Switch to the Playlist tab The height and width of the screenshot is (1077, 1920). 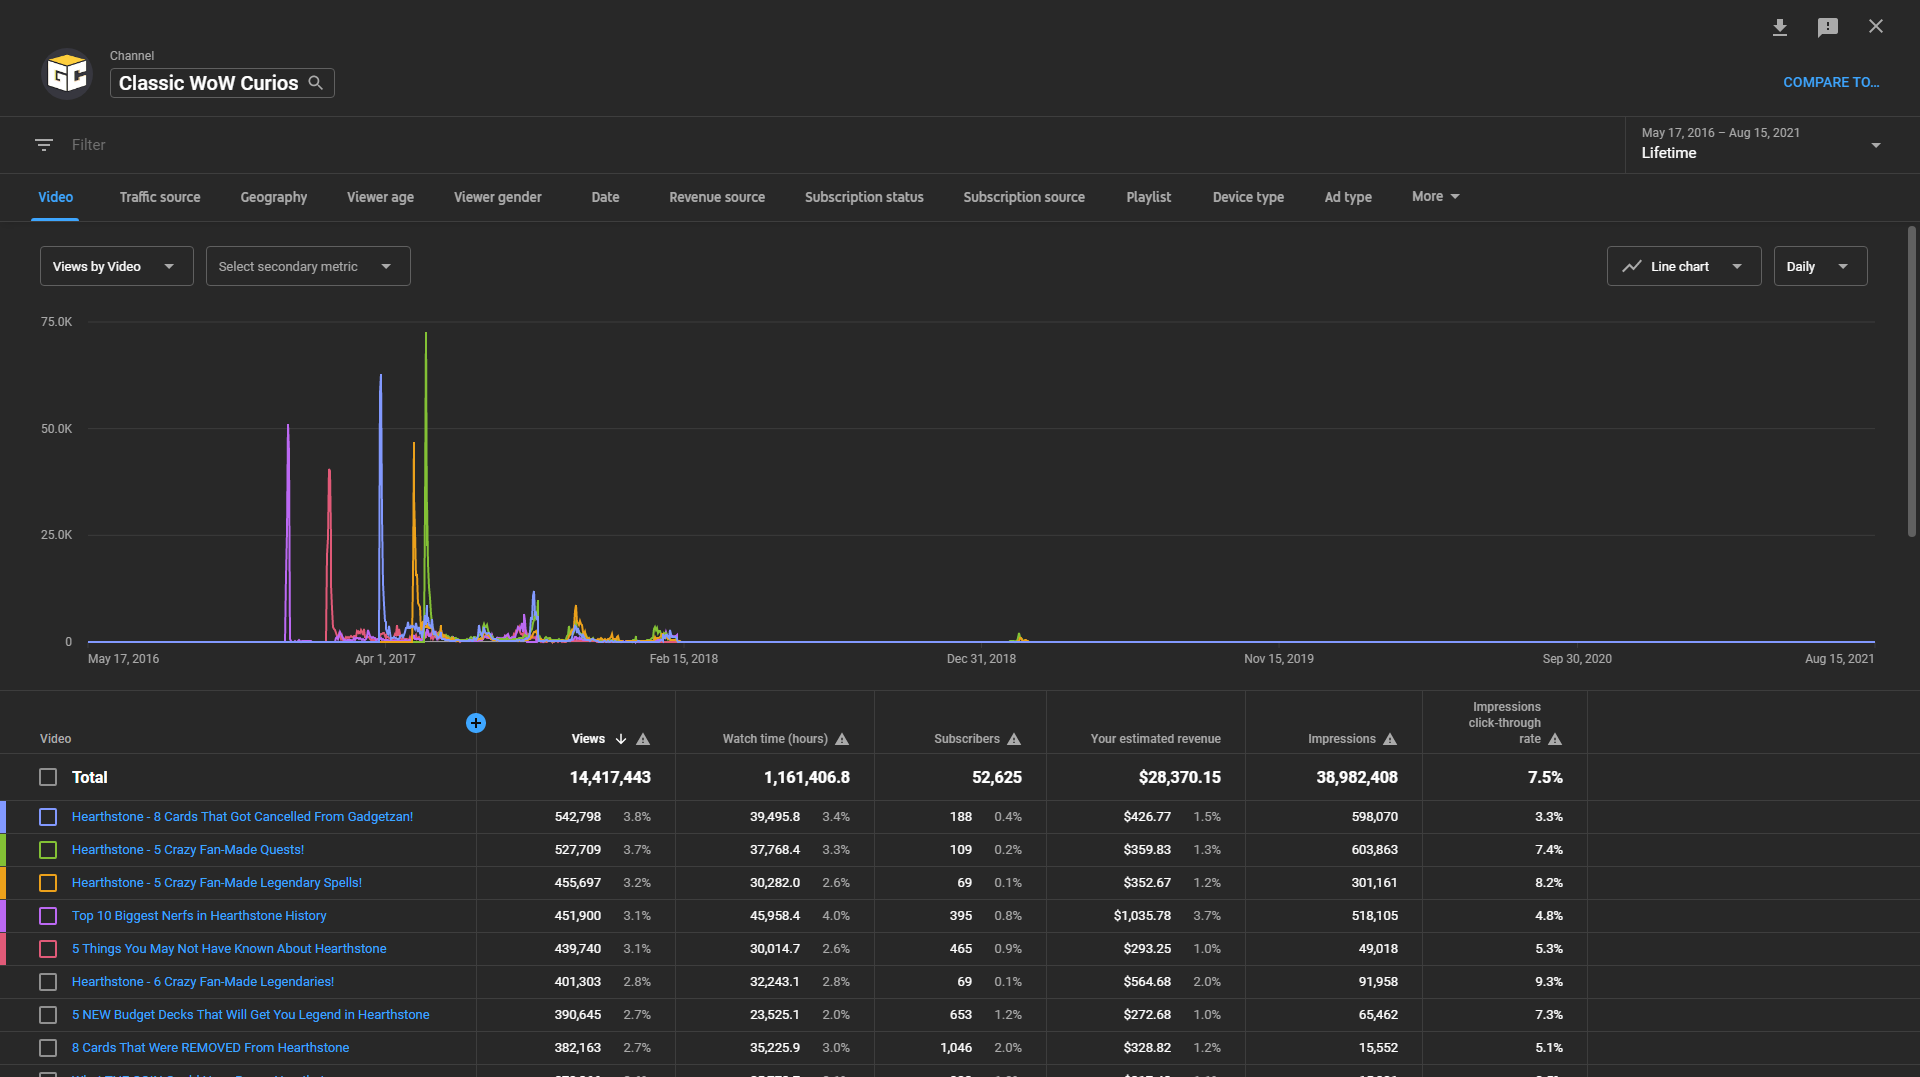pos(1148,197)
